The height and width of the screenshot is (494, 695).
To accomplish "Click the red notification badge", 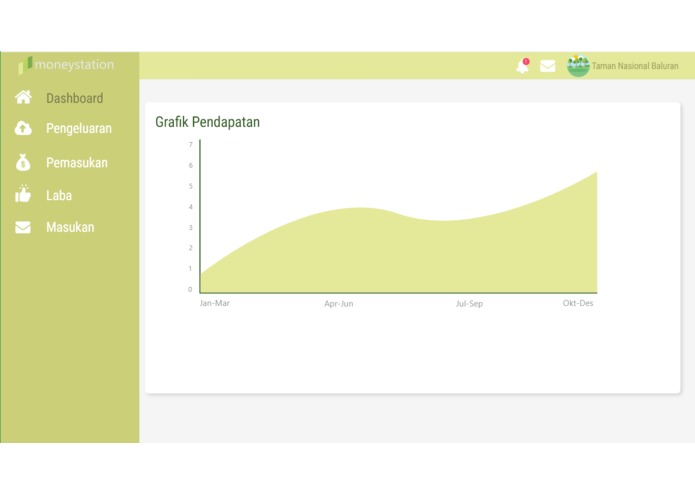I will pos(526,61).
